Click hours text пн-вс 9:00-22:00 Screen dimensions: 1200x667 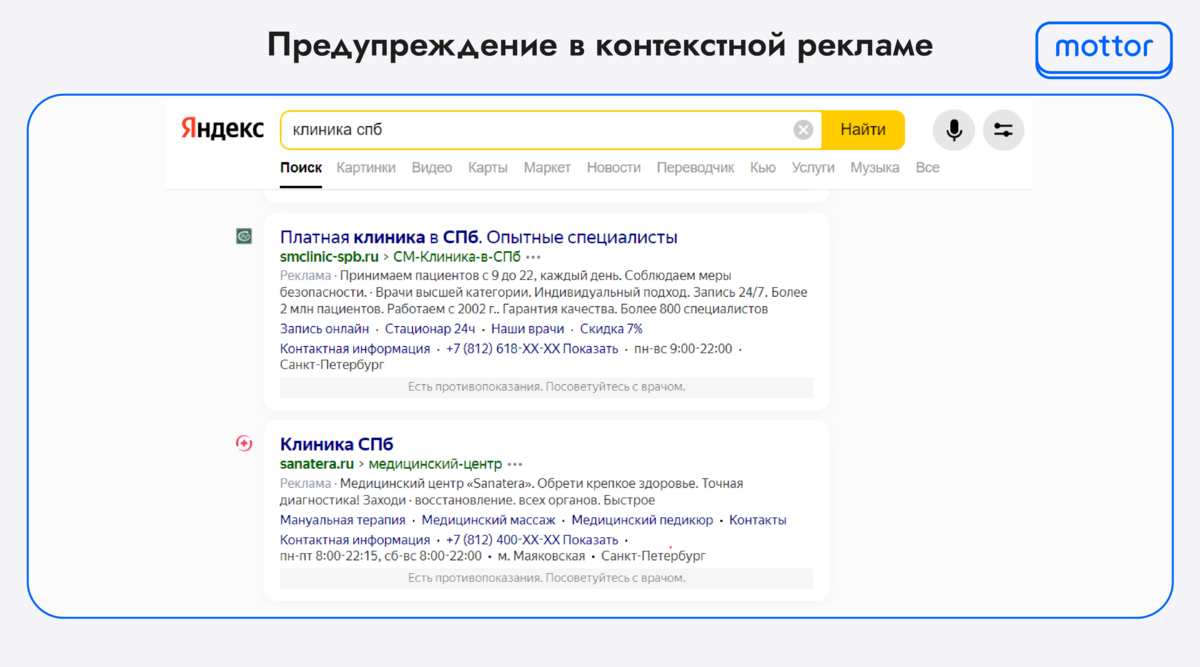pos(684,349)
